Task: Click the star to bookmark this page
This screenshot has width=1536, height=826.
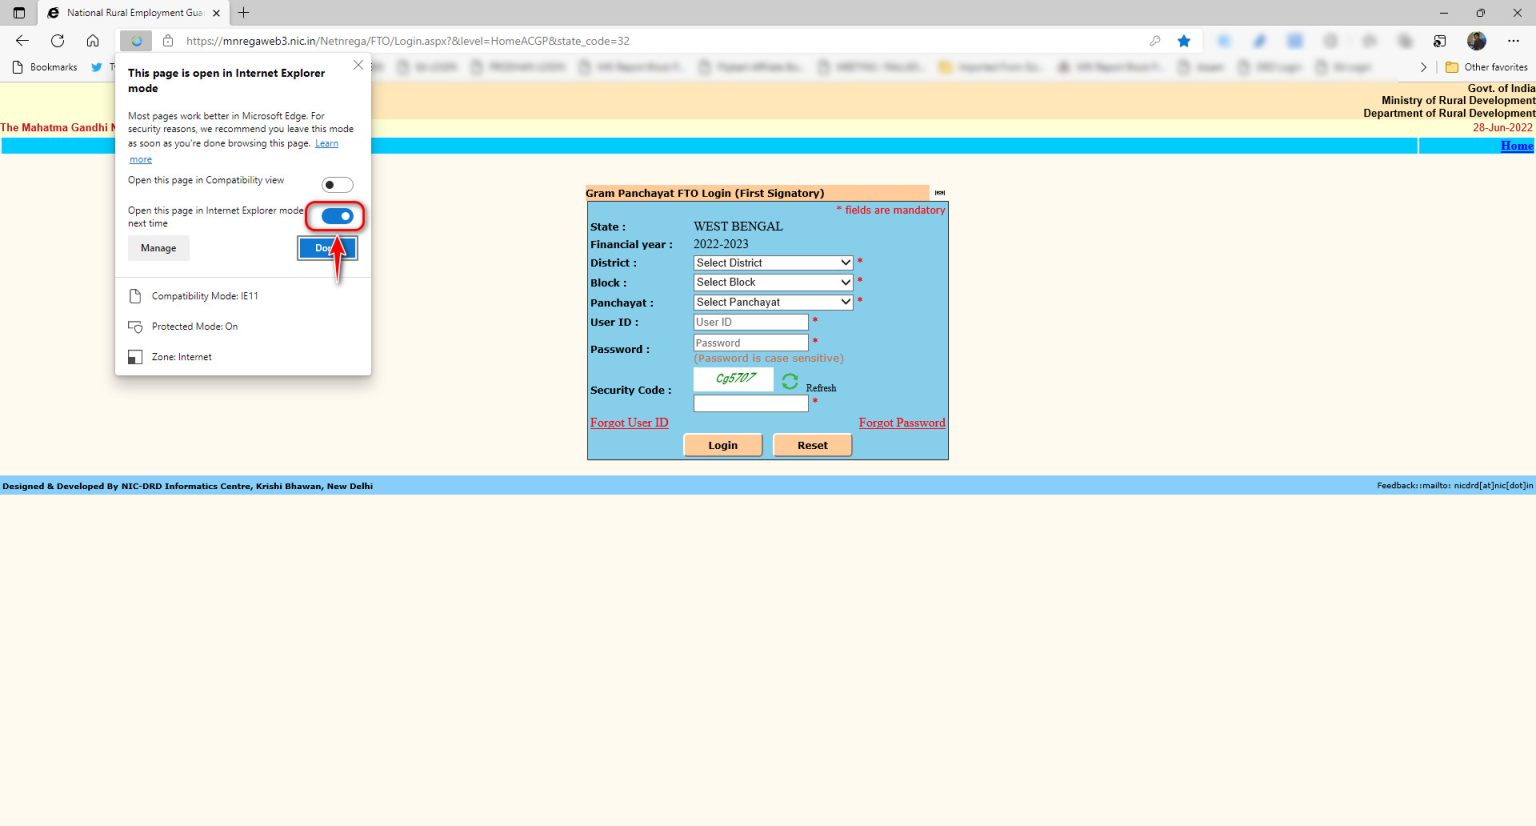Action: (x=1184, y=41)
